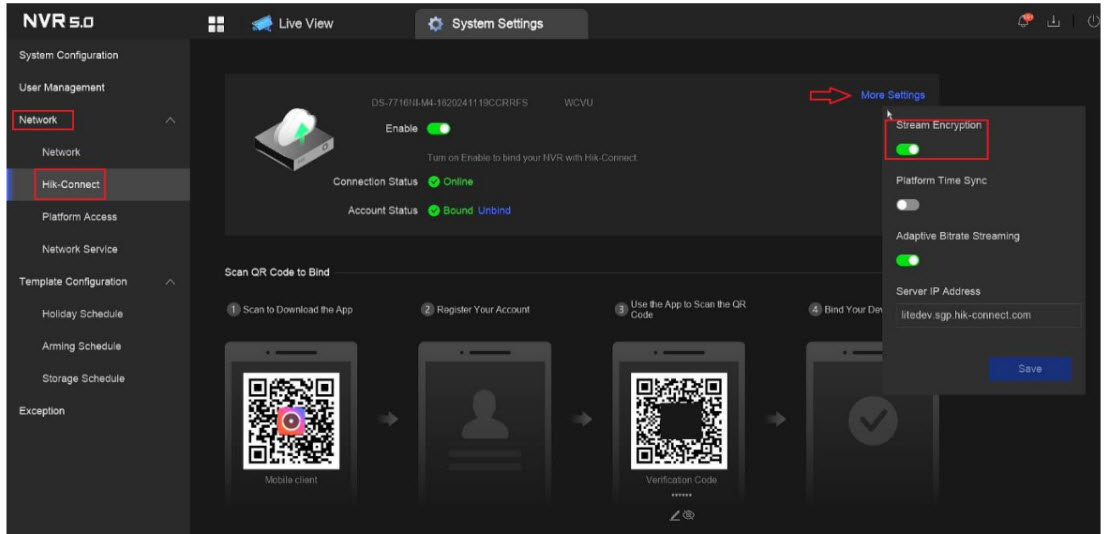The height and width of the screenshot is (534, 1105).
Task: Click the edit pencil under Verification Code
Action: tap(676, 515)
